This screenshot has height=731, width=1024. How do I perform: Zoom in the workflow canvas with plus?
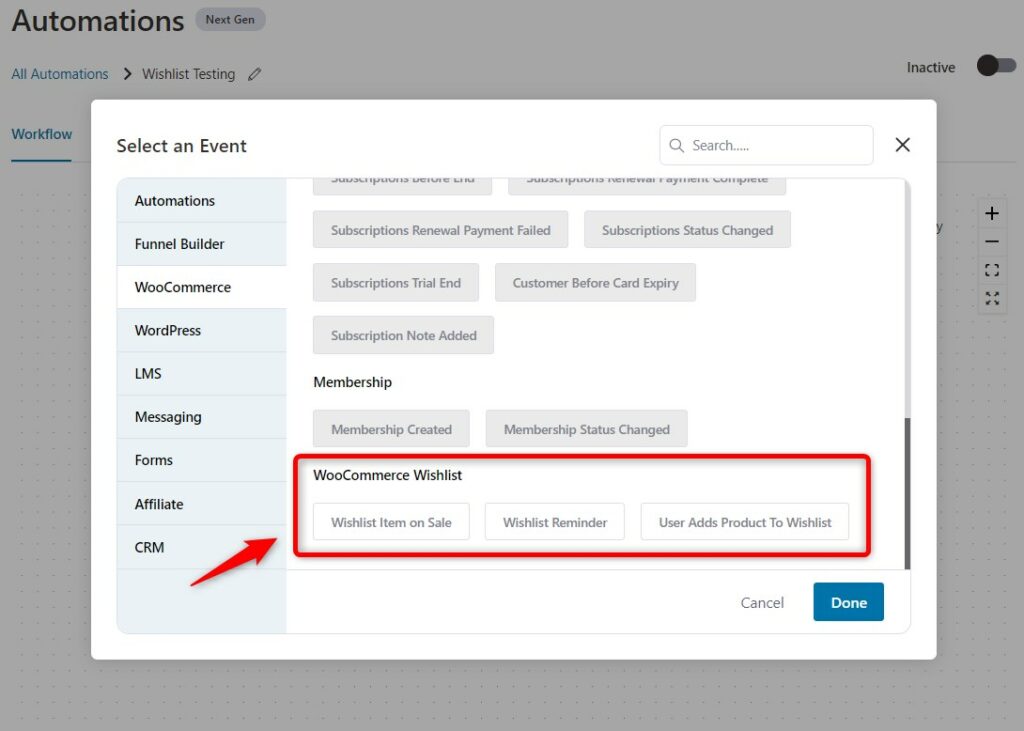[992, 214]
